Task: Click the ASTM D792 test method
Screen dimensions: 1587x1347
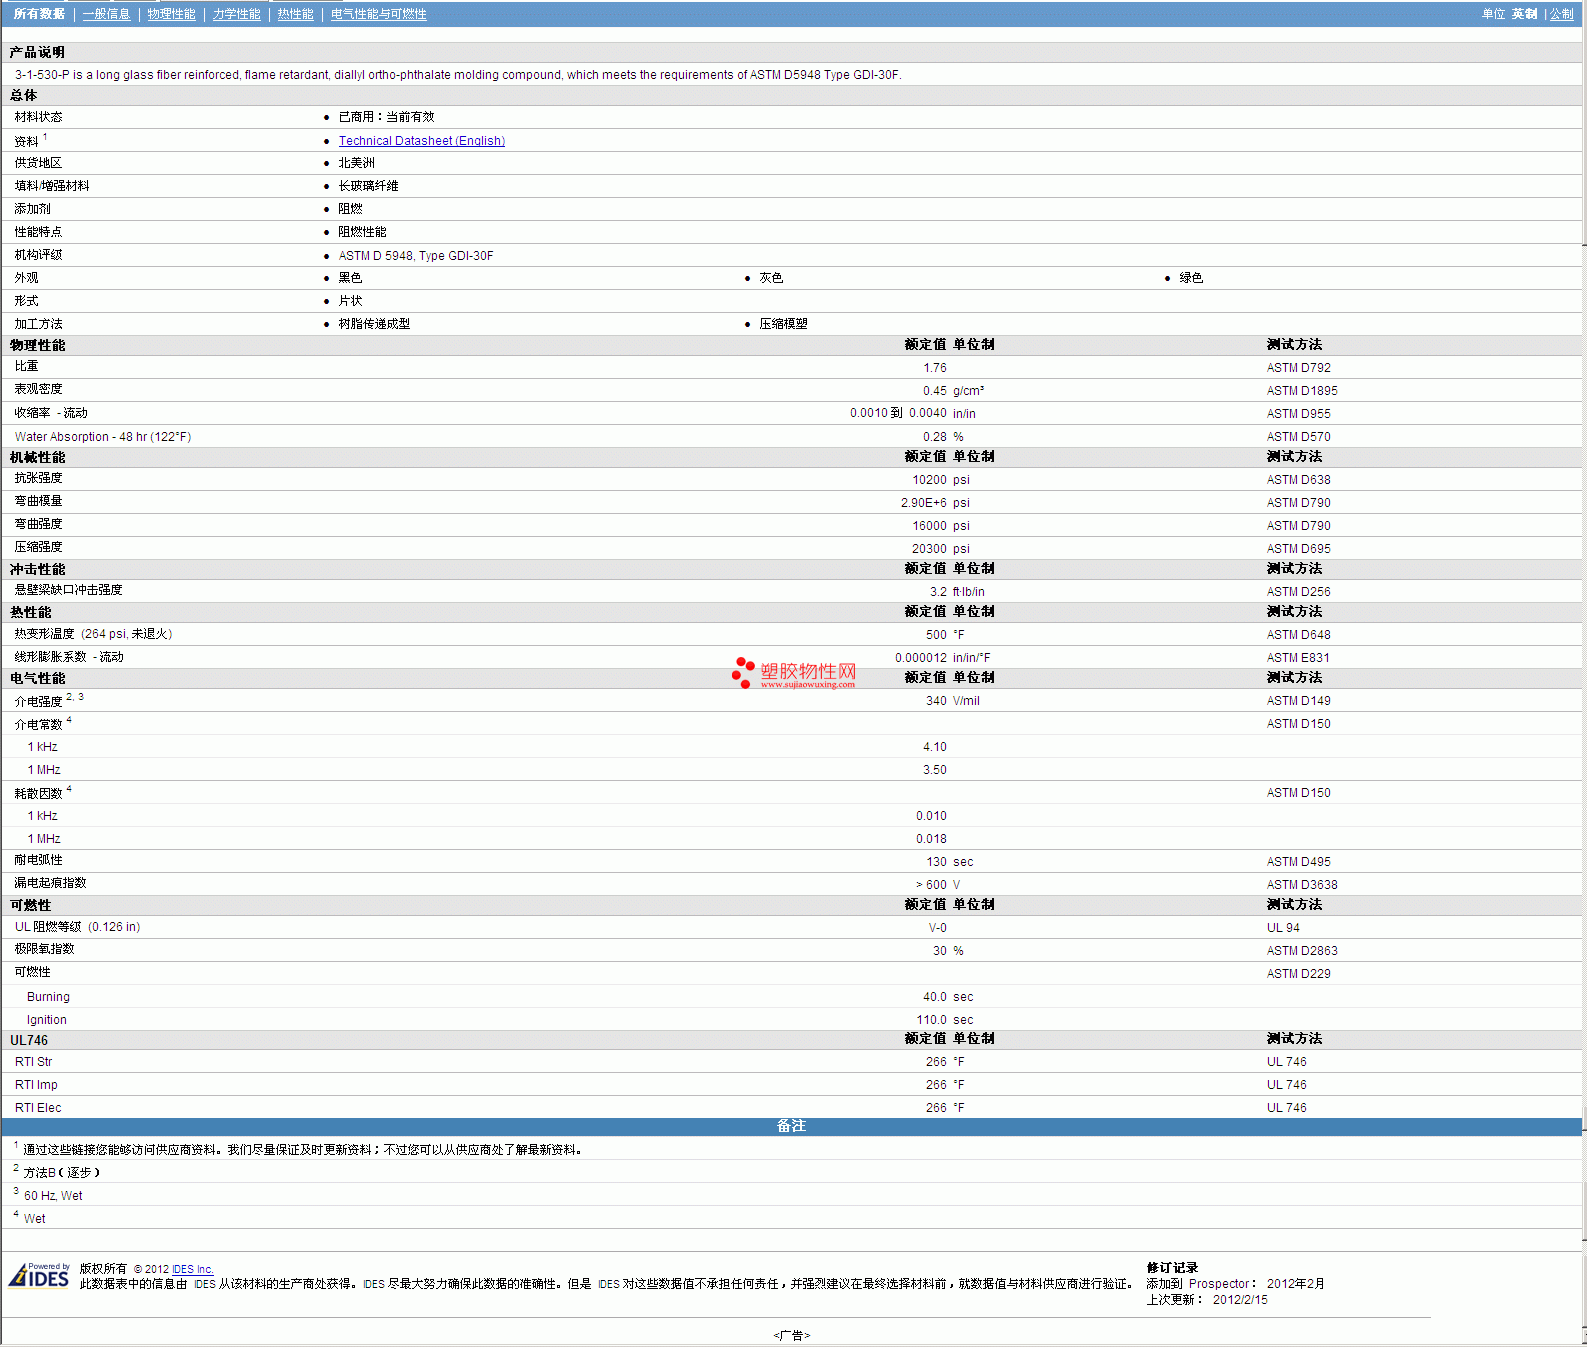Action: pyautogui.click(x=1298, y=368)
